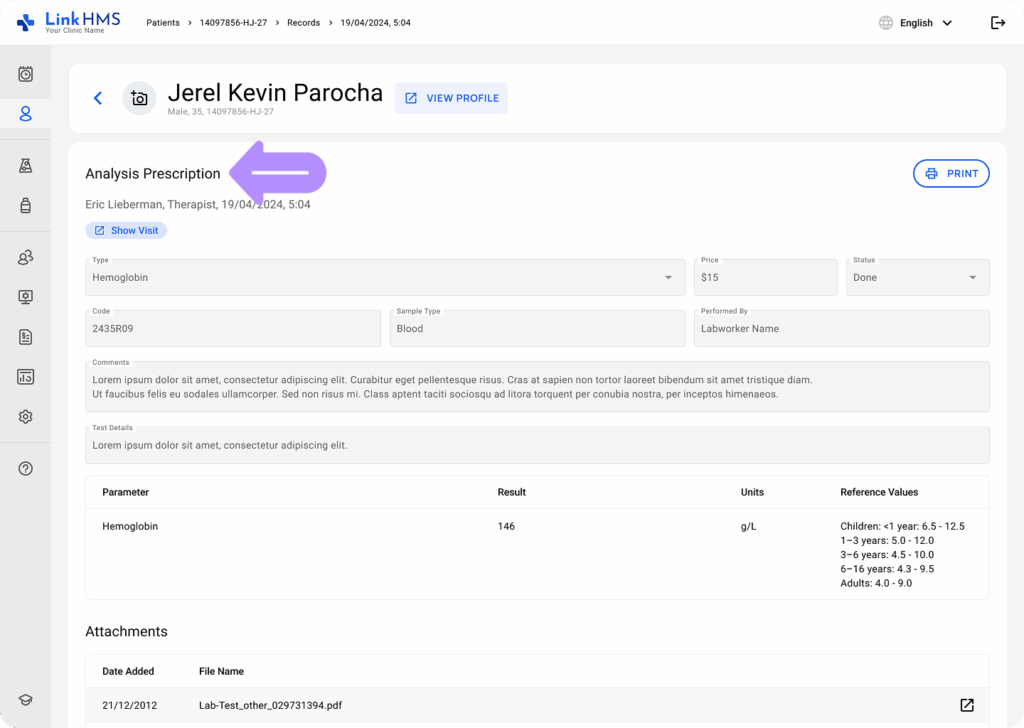1024x728 pixels.
Task: Open the help question mark icon
Action: coord(25,469)
